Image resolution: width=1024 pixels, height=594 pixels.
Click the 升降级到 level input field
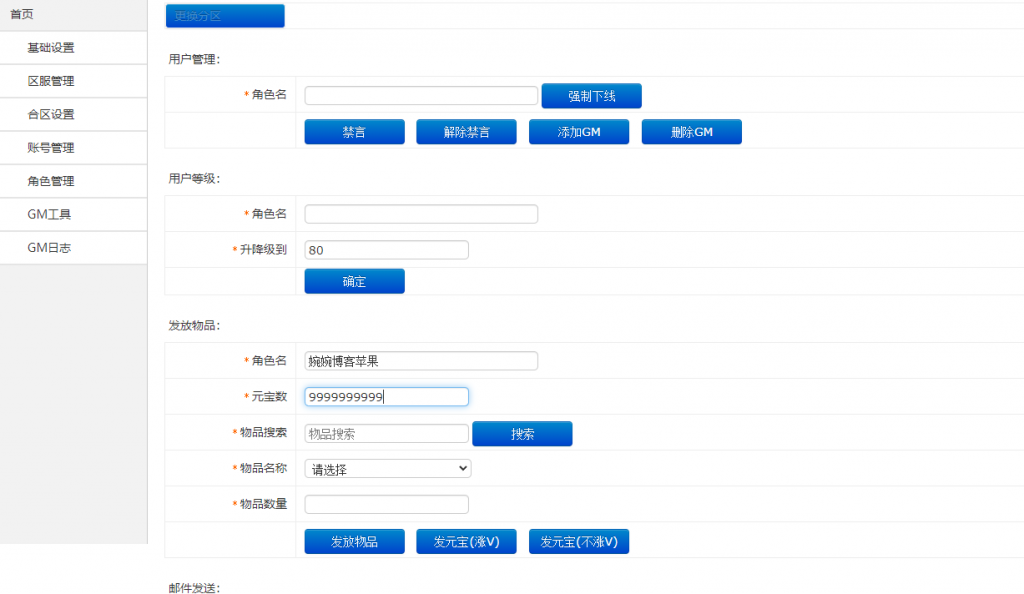pyautogui.click(x=386, y=250)
